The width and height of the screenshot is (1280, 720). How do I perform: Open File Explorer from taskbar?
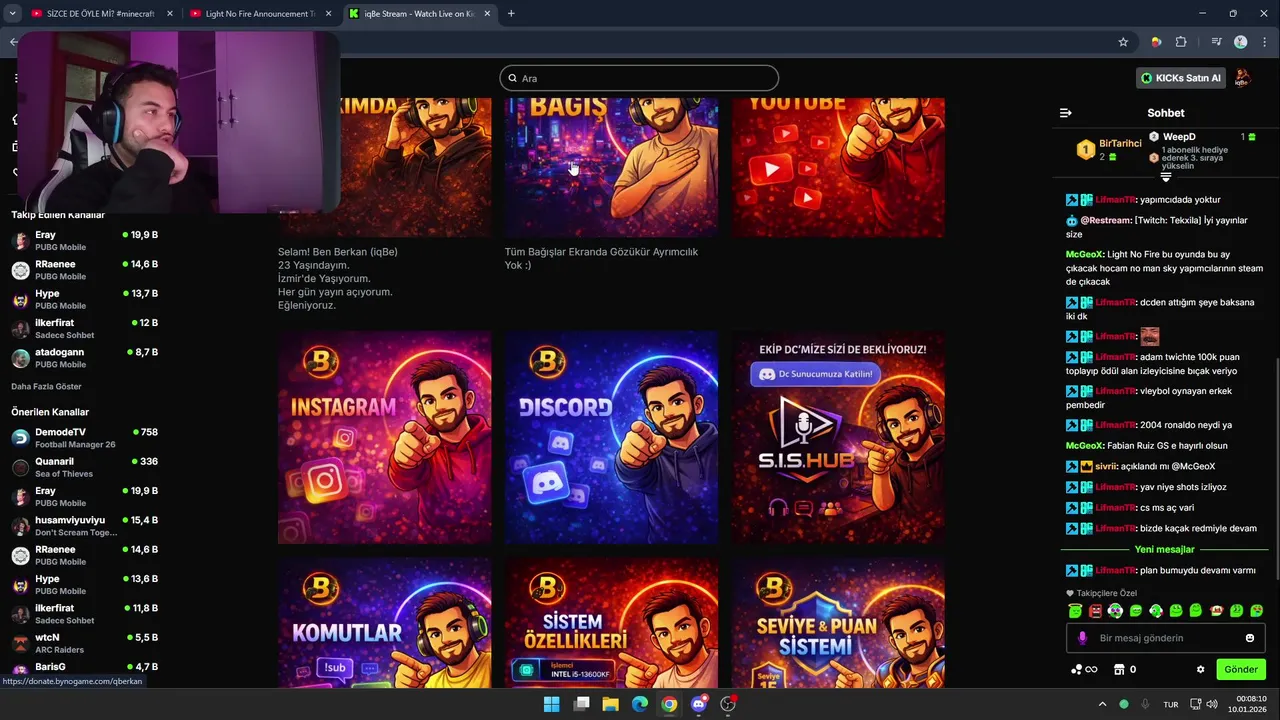pyautogui.click(x=610, y=704)
